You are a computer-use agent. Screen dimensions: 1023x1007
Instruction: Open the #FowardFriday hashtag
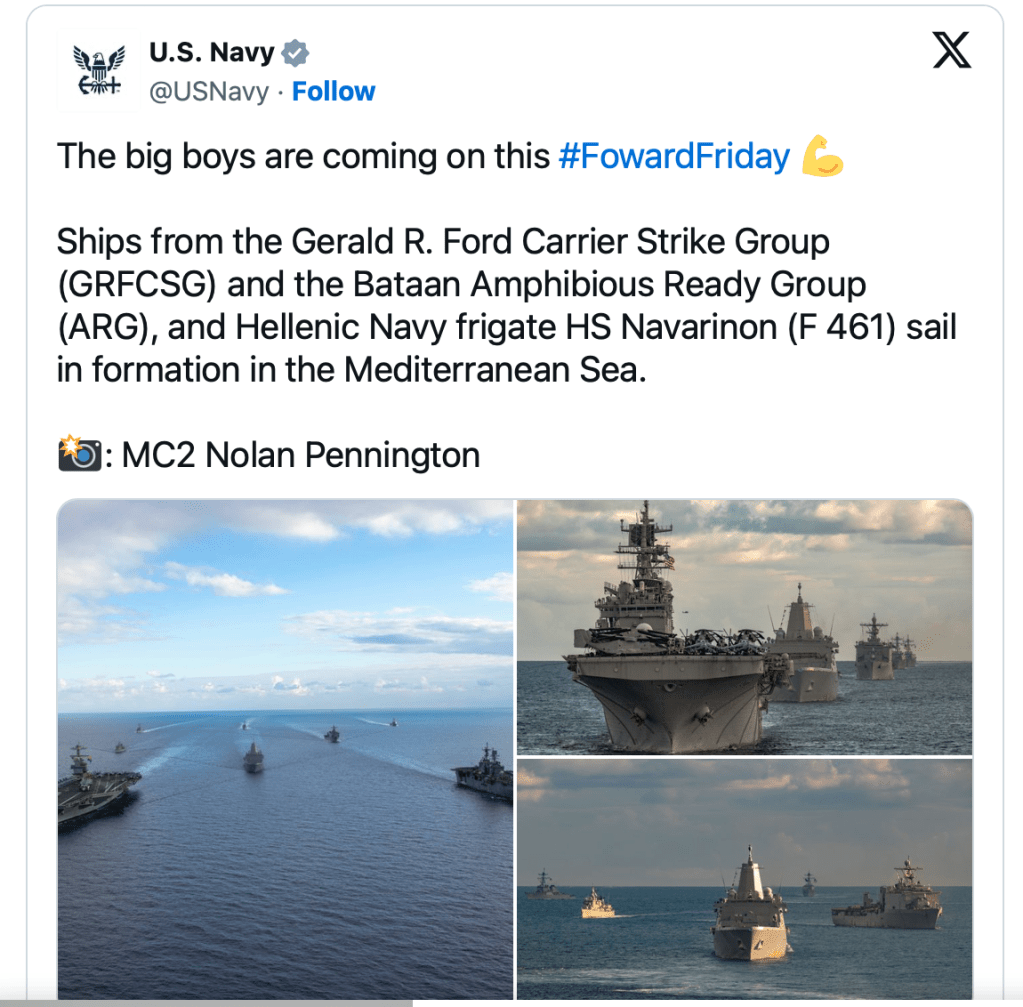coord(673,157)
